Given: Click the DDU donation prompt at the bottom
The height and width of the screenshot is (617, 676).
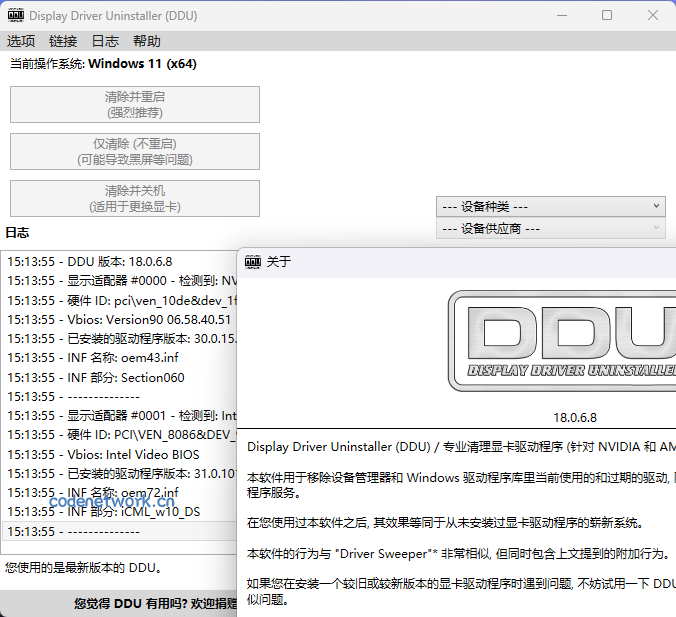Looking at the screenshot, I should pos(156,604).
